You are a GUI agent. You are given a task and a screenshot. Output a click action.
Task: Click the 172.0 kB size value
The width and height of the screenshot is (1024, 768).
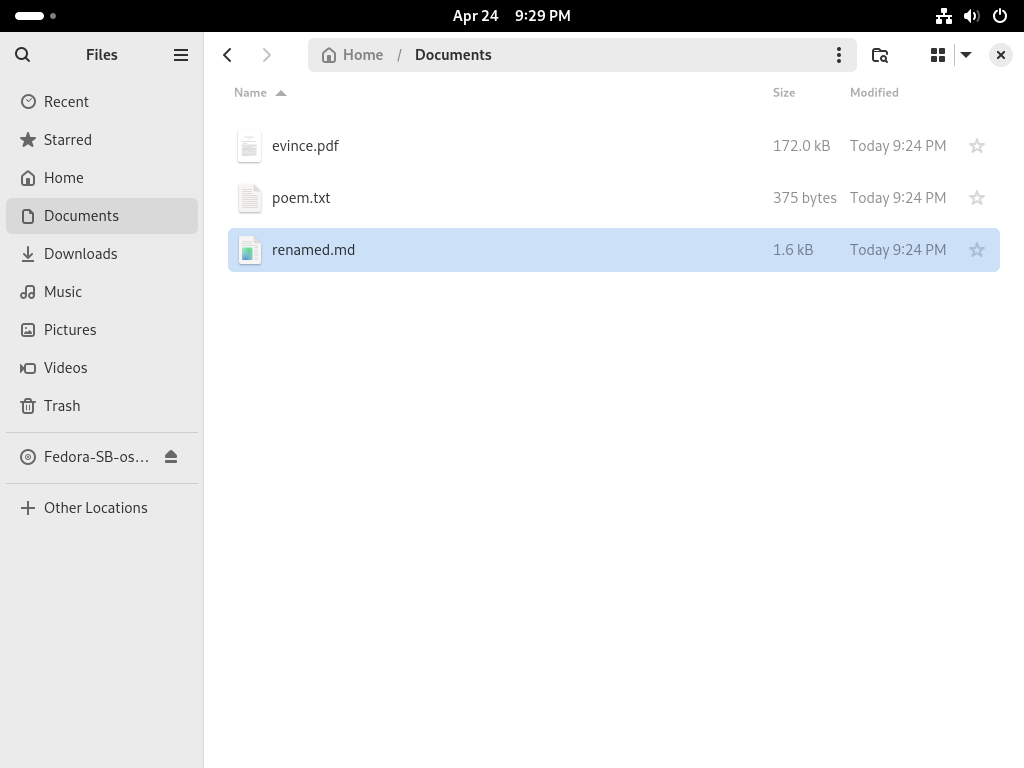coord(801,146)
